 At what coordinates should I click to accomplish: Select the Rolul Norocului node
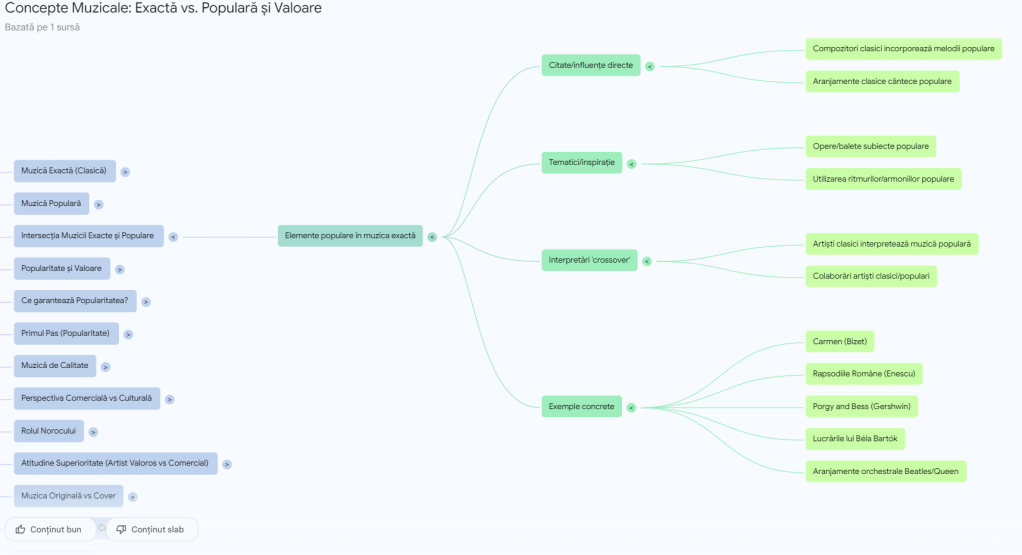click(48, 431)
